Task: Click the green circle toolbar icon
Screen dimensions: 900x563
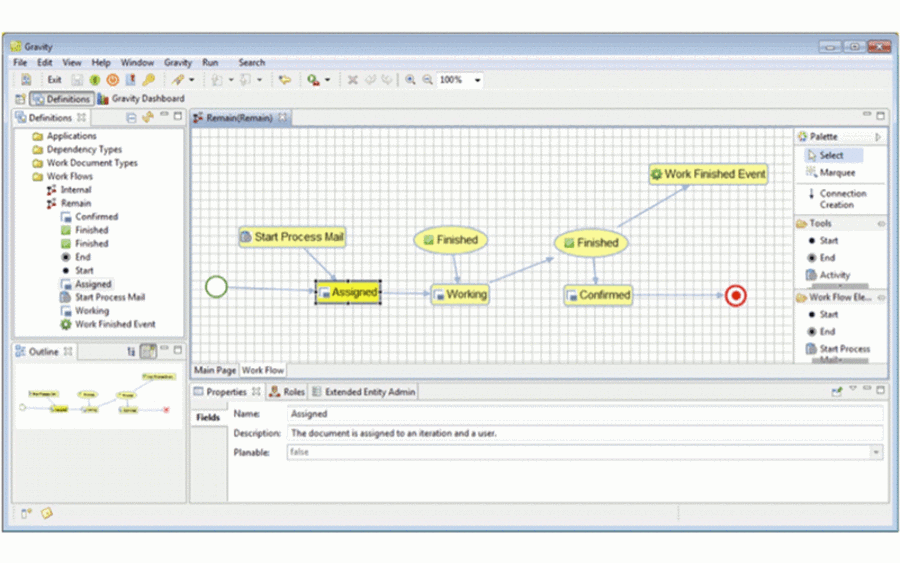Action: (x=95, y=80)
